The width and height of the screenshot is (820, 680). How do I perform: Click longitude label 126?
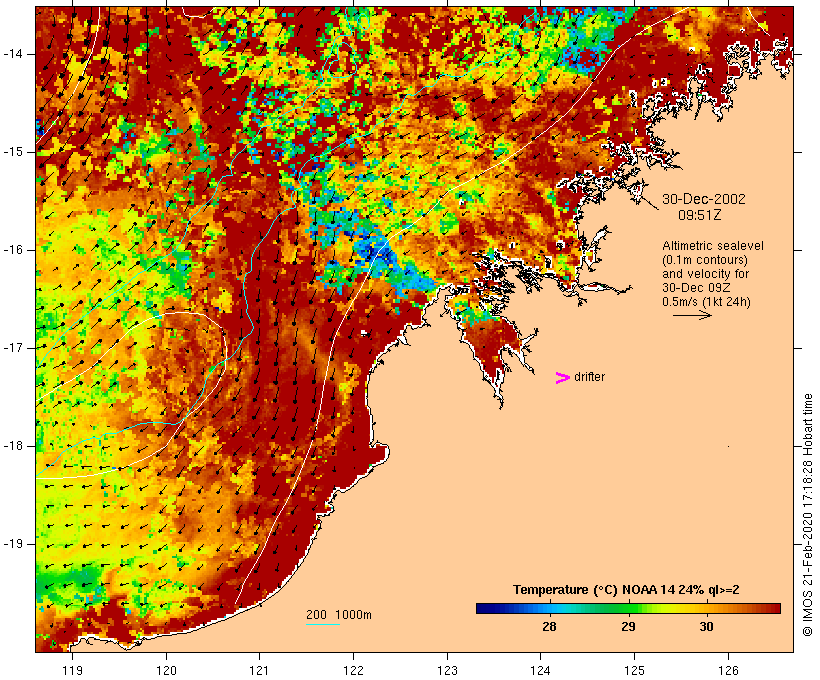728,670
